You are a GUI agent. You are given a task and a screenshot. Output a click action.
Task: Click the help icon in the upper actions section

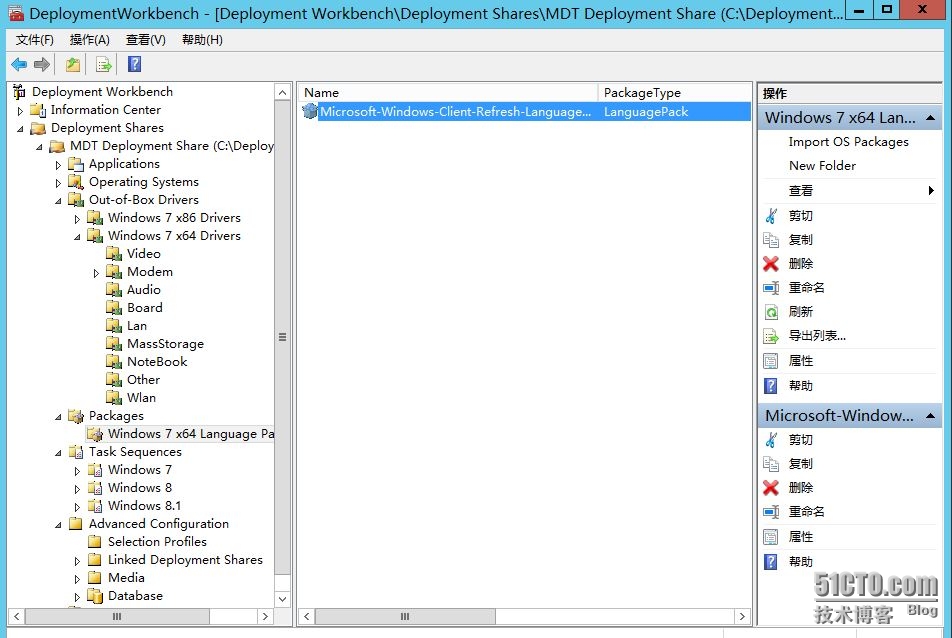(771, 385)
